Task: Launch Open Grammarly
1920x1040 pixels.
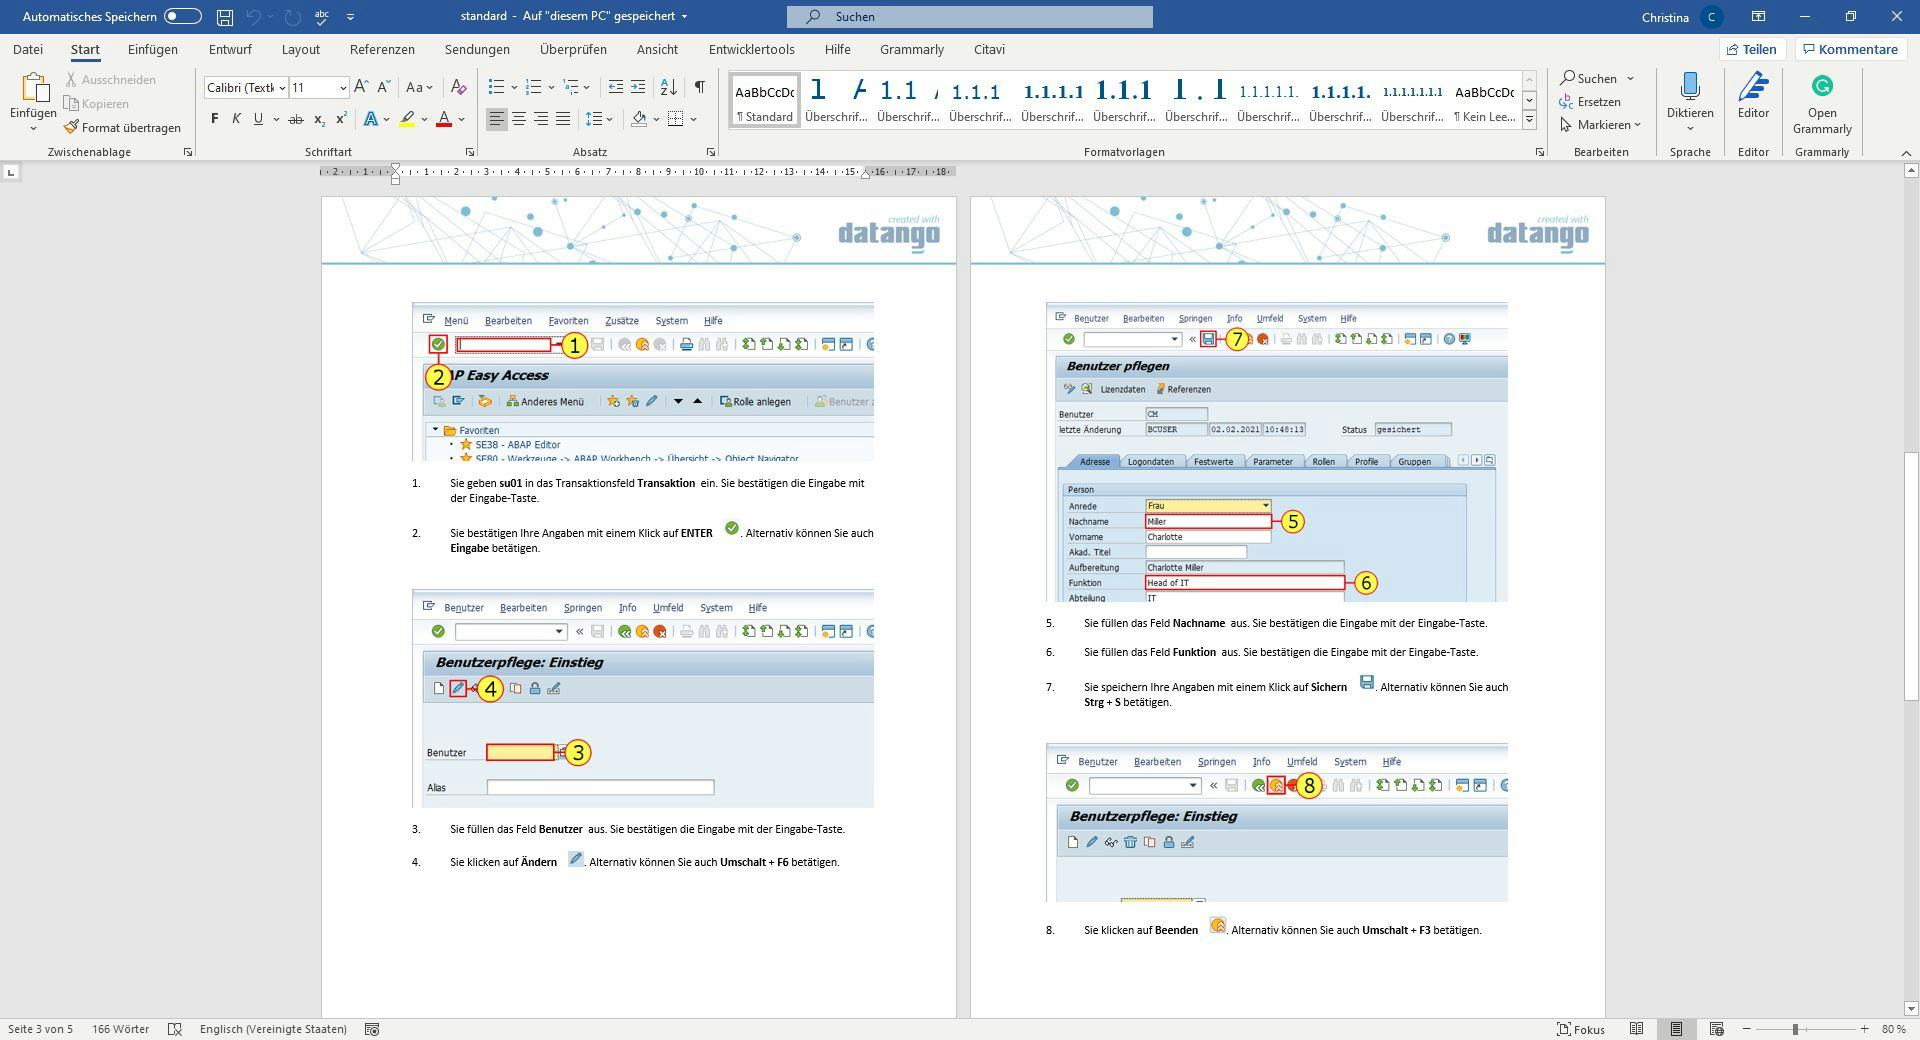Action: coord(1822,100)
